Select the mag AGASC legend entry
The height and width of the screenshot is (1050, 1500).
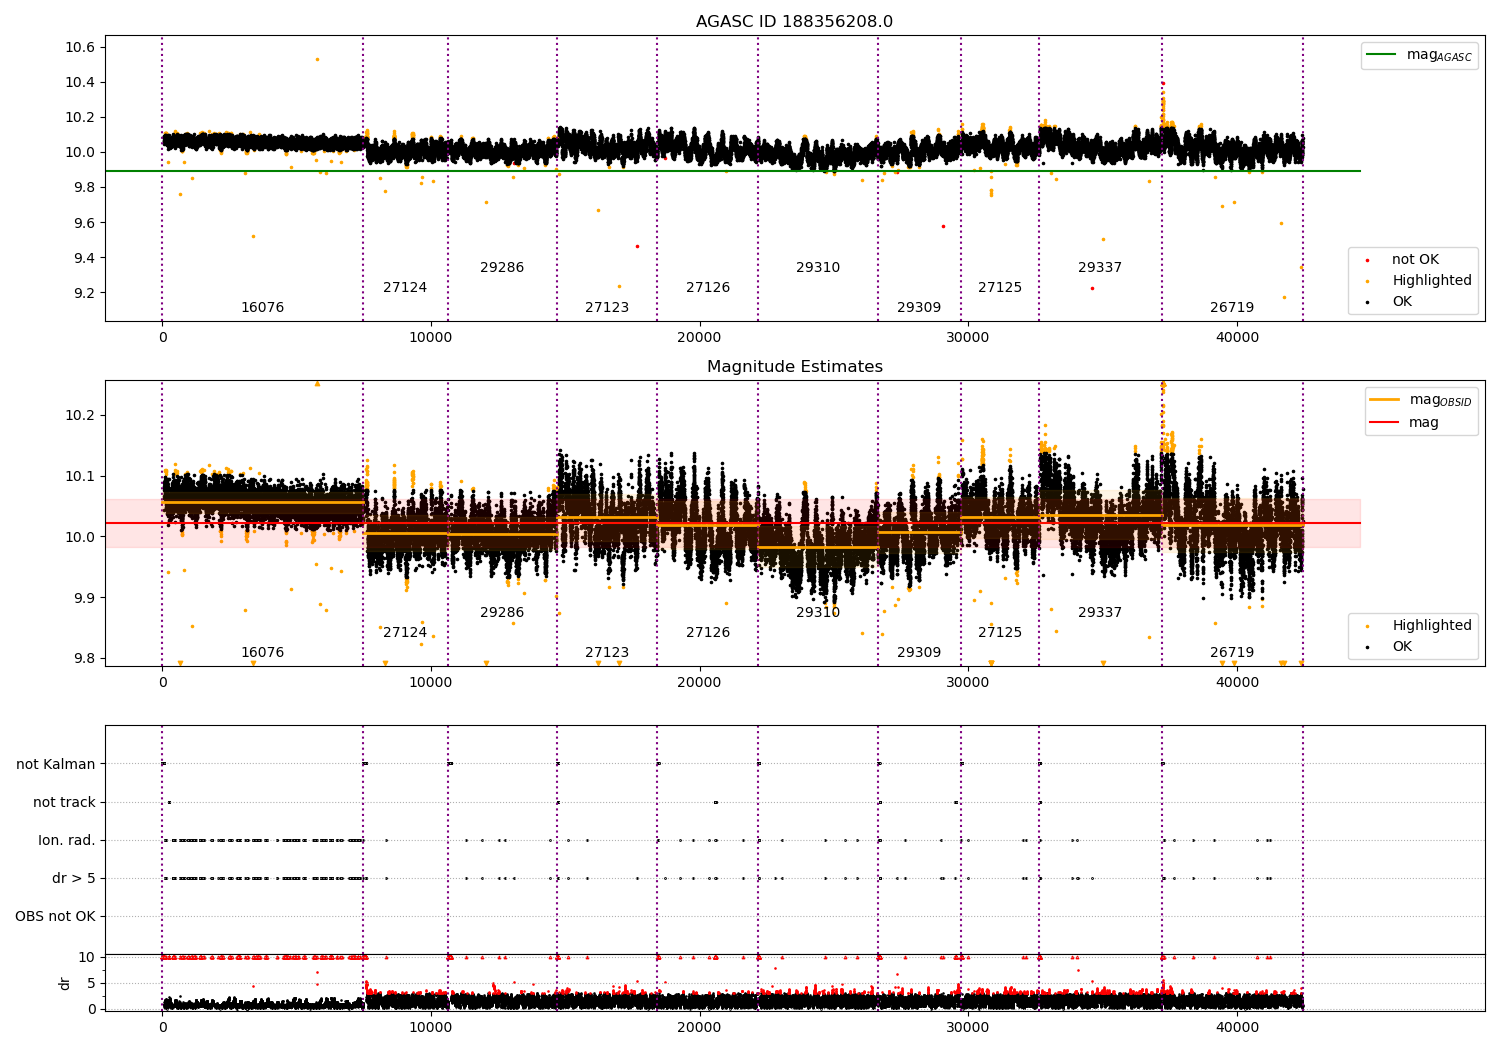(x=1419, y=55)
